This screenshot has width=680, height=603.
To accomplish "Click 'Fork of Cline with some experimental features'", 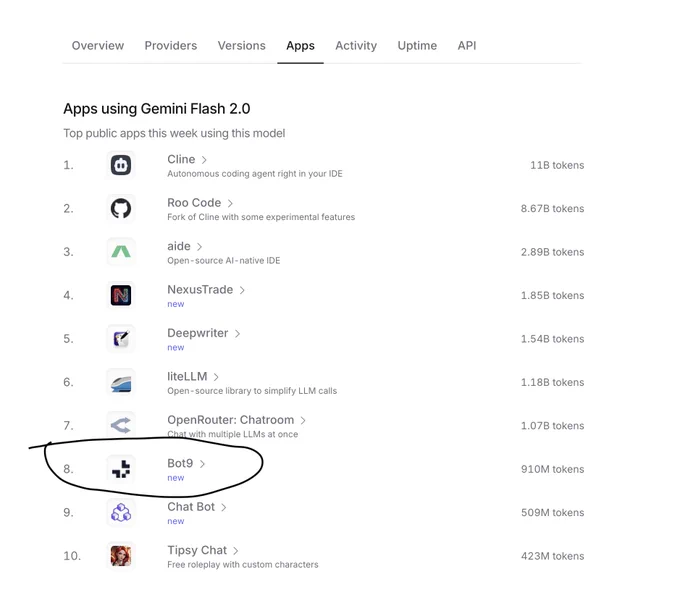I will point(261,217).
